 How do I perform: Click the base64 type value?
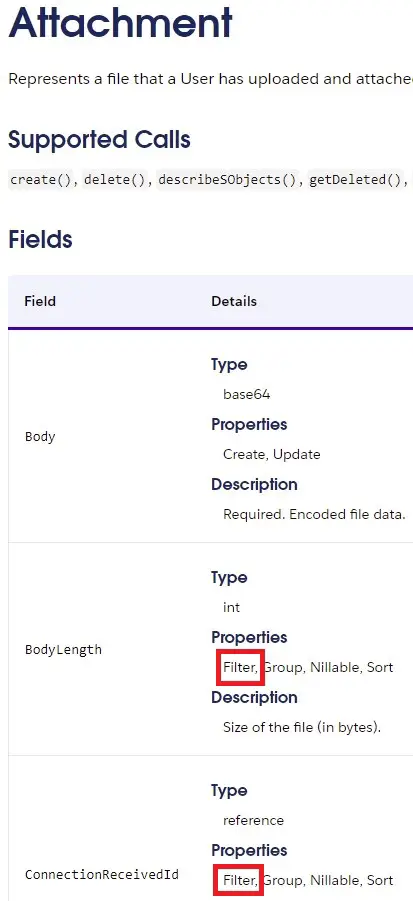(x=247, y=395)
